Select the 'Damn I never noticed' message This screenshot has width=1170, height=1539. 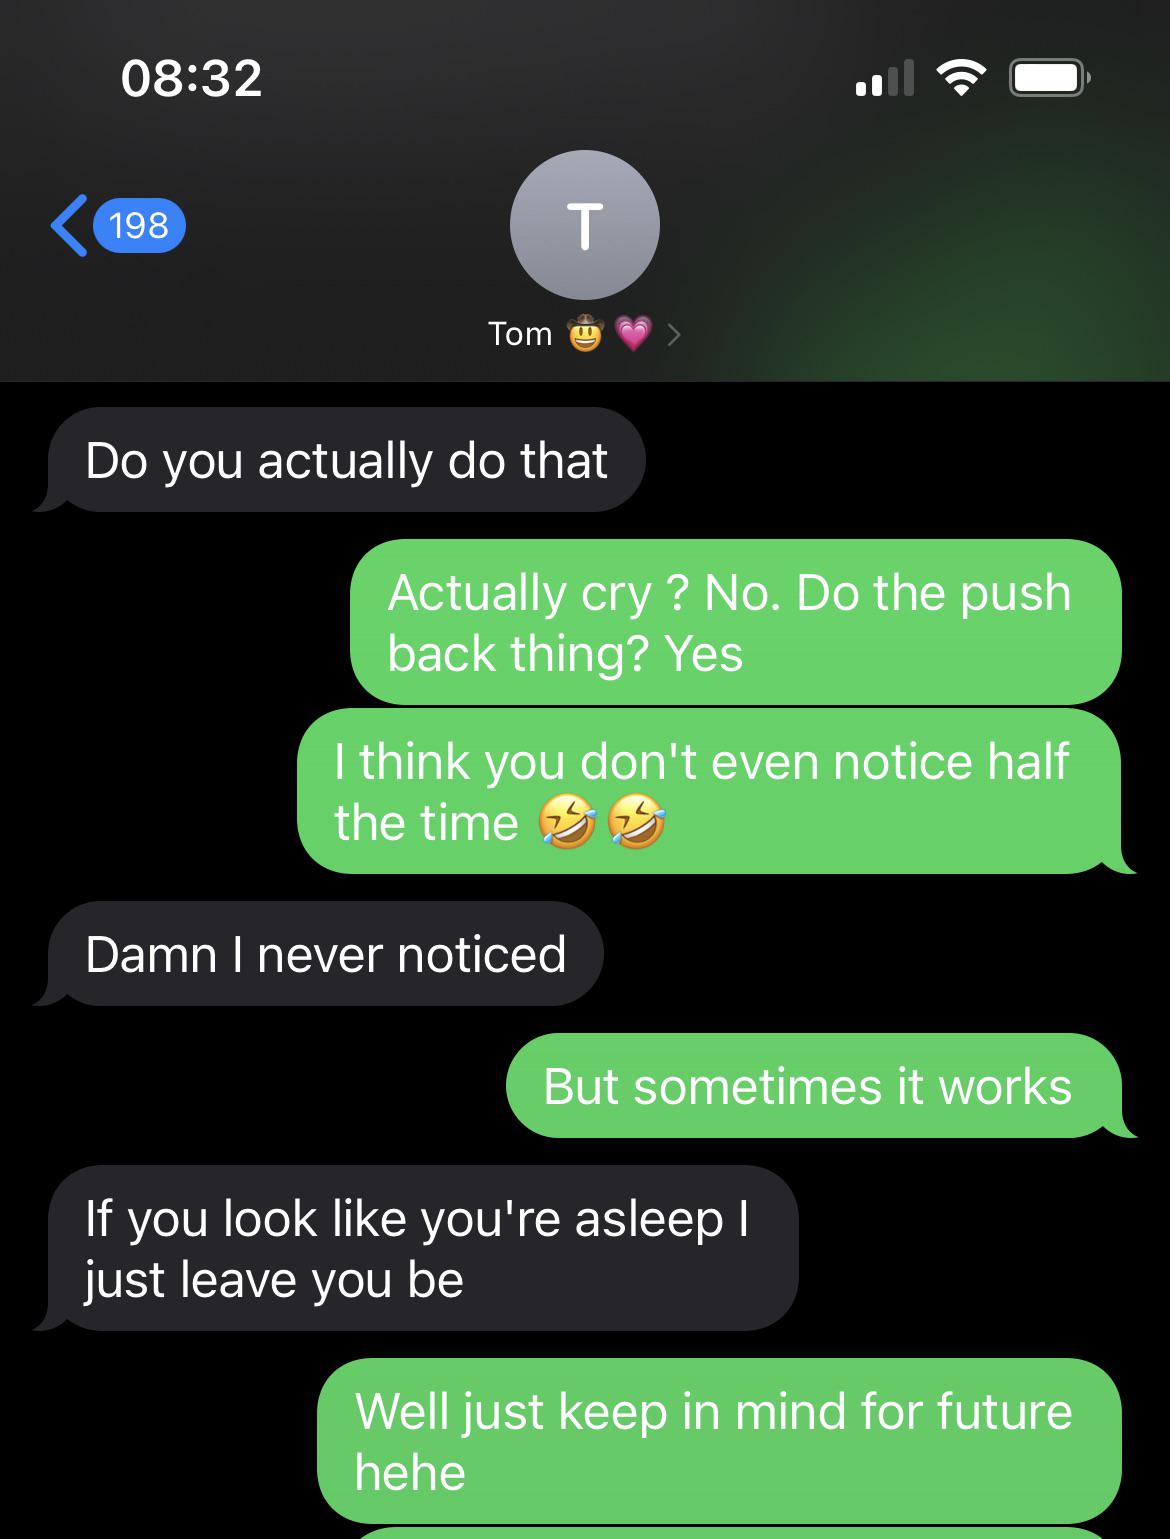coord(325,954)
